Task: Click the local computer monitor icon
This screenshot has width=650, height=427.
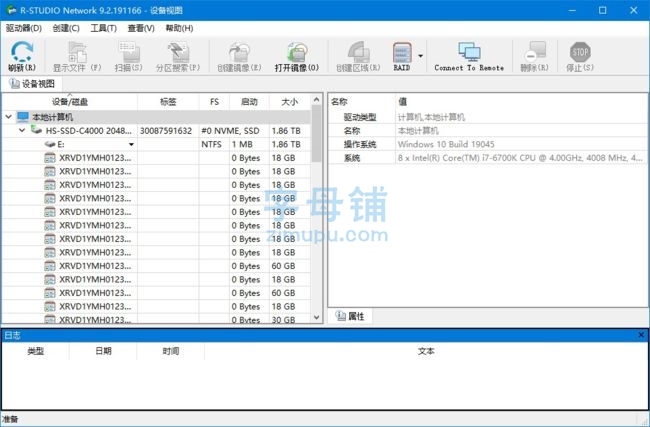Action: (x=23, y=117)
